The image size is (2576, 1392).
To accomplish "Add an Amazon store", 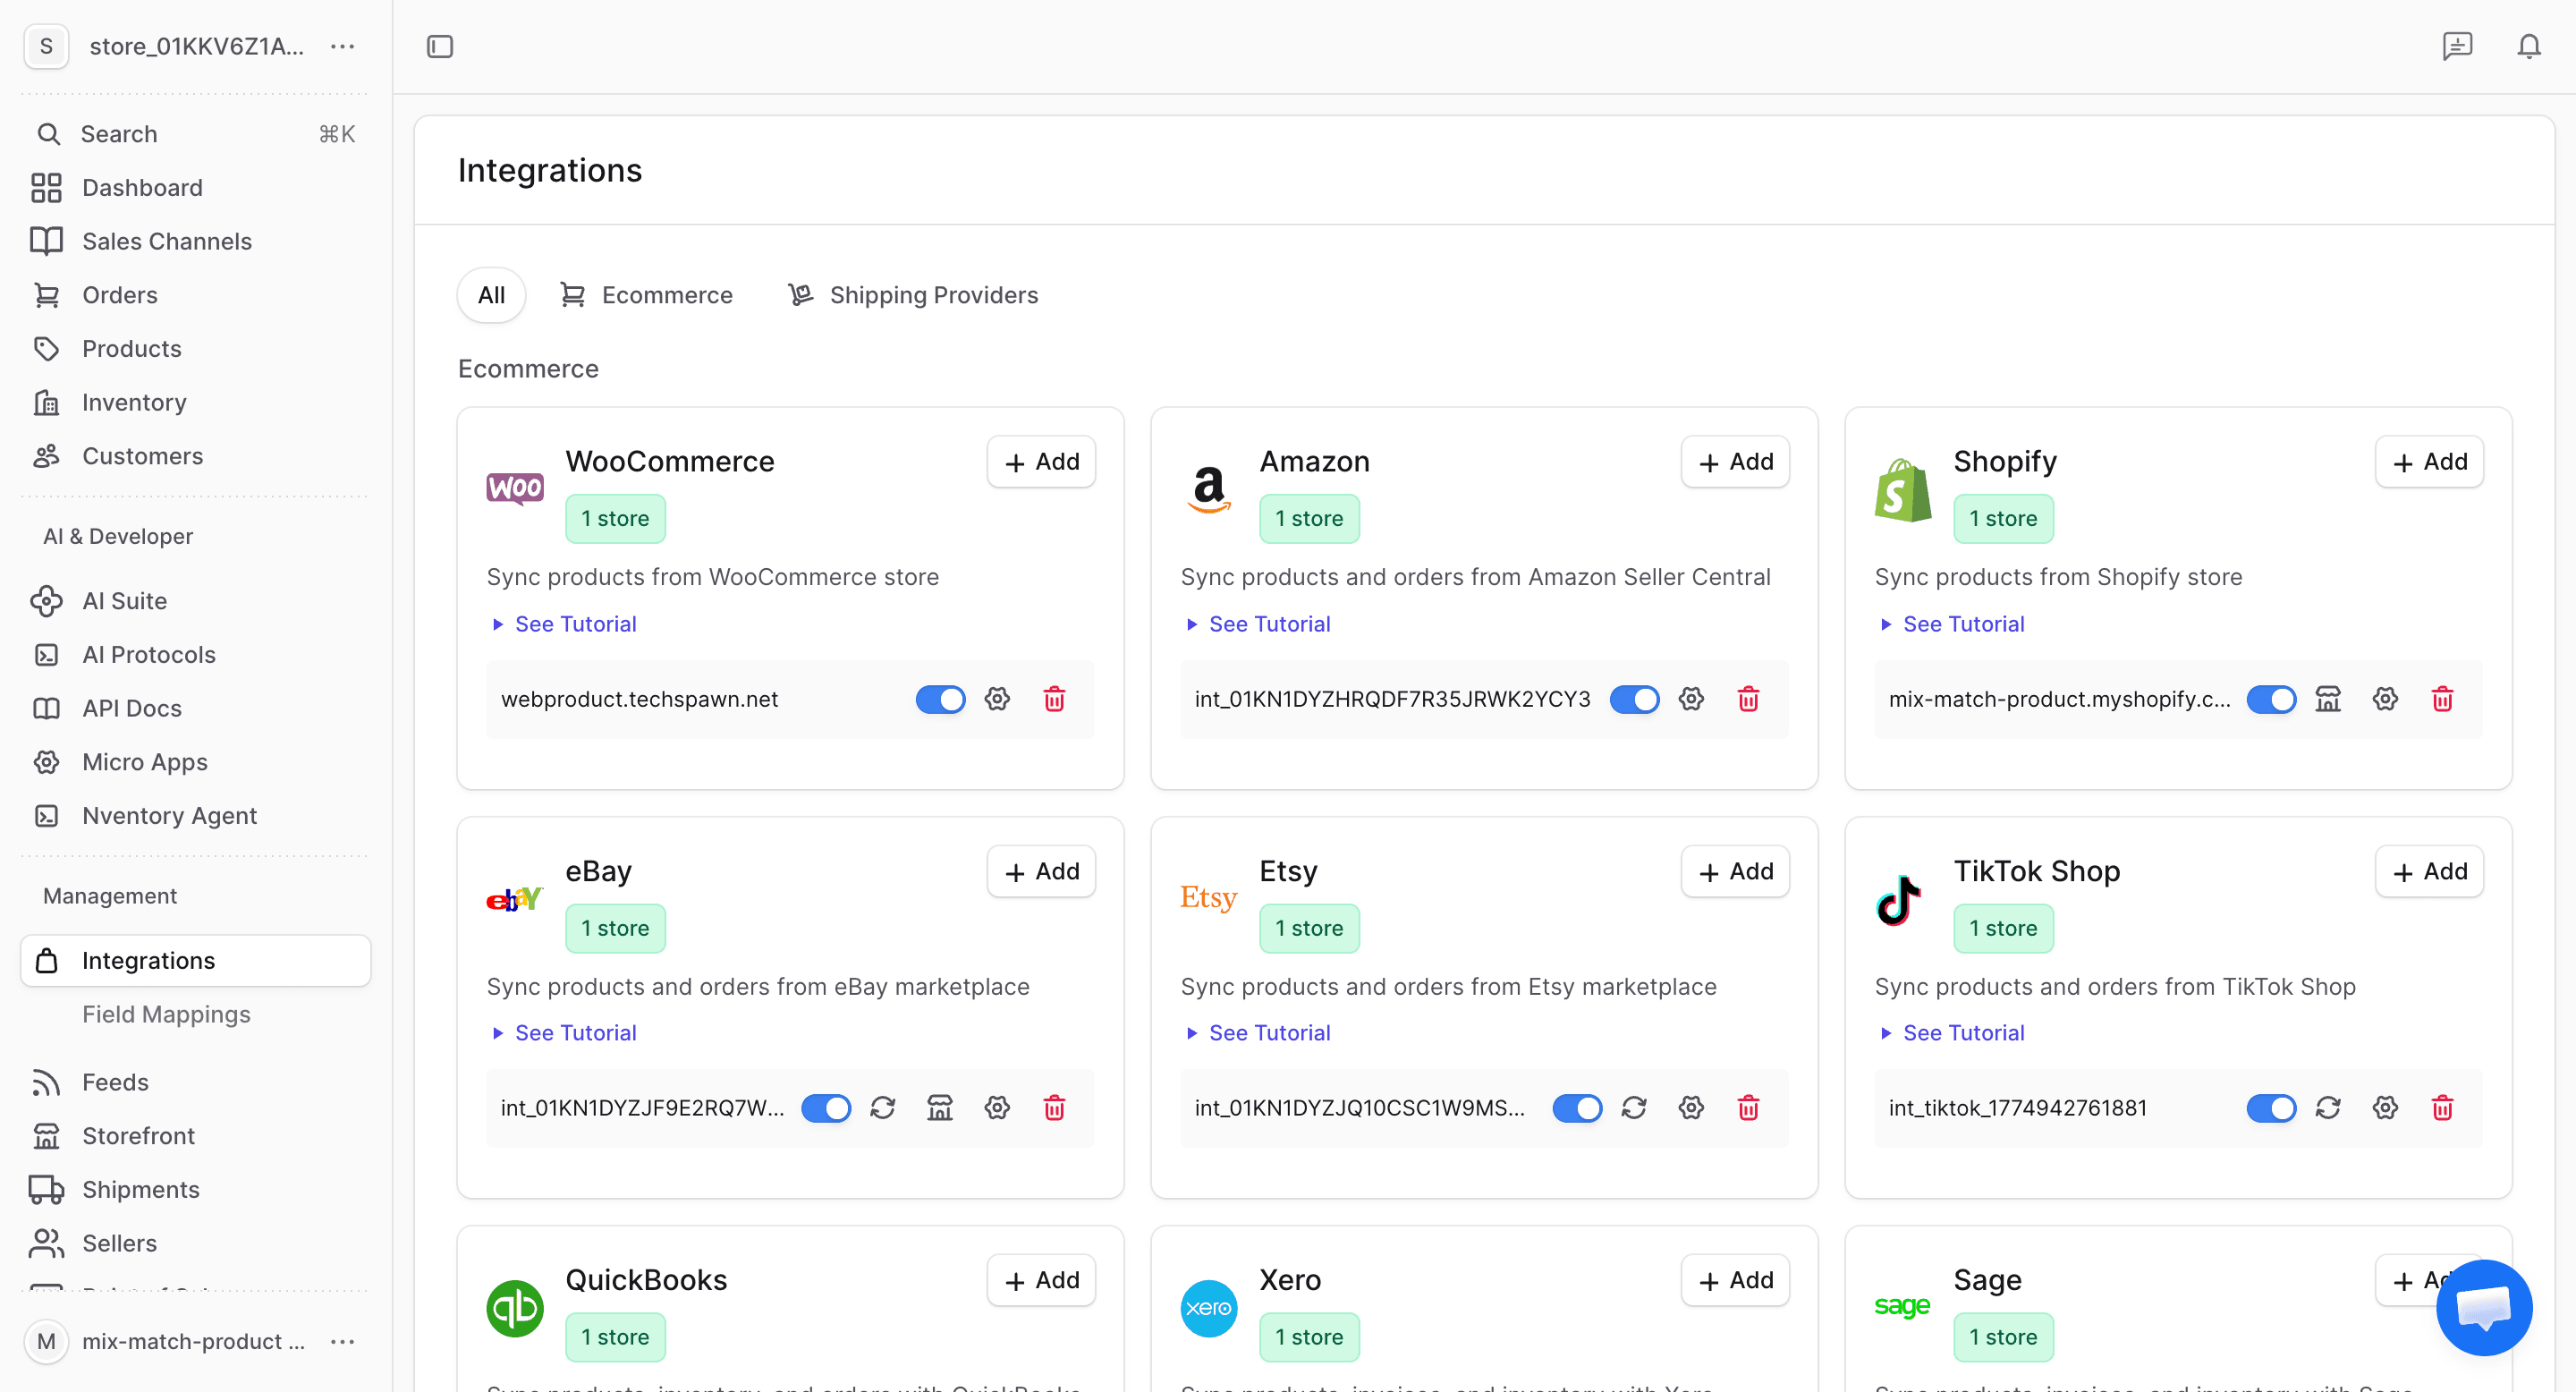I will pos(1735,462).
